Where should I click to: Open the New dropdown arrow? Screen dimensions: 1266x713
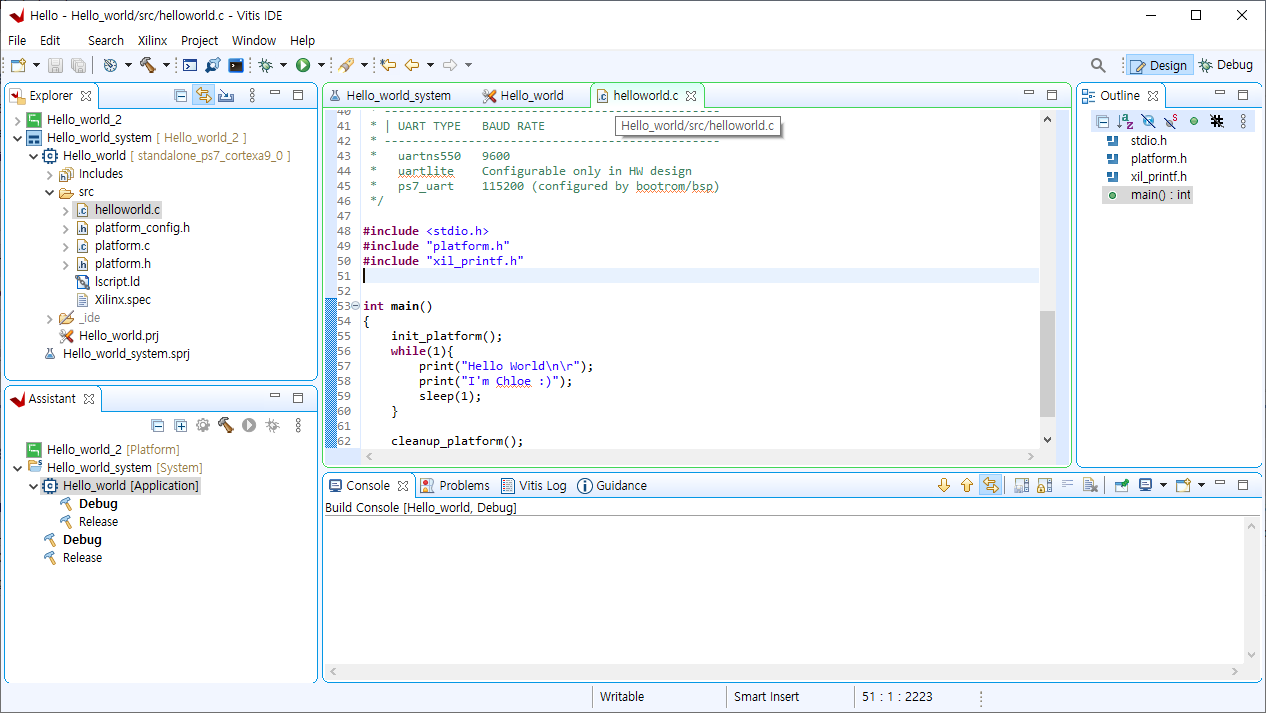click(x=36, y=65)
